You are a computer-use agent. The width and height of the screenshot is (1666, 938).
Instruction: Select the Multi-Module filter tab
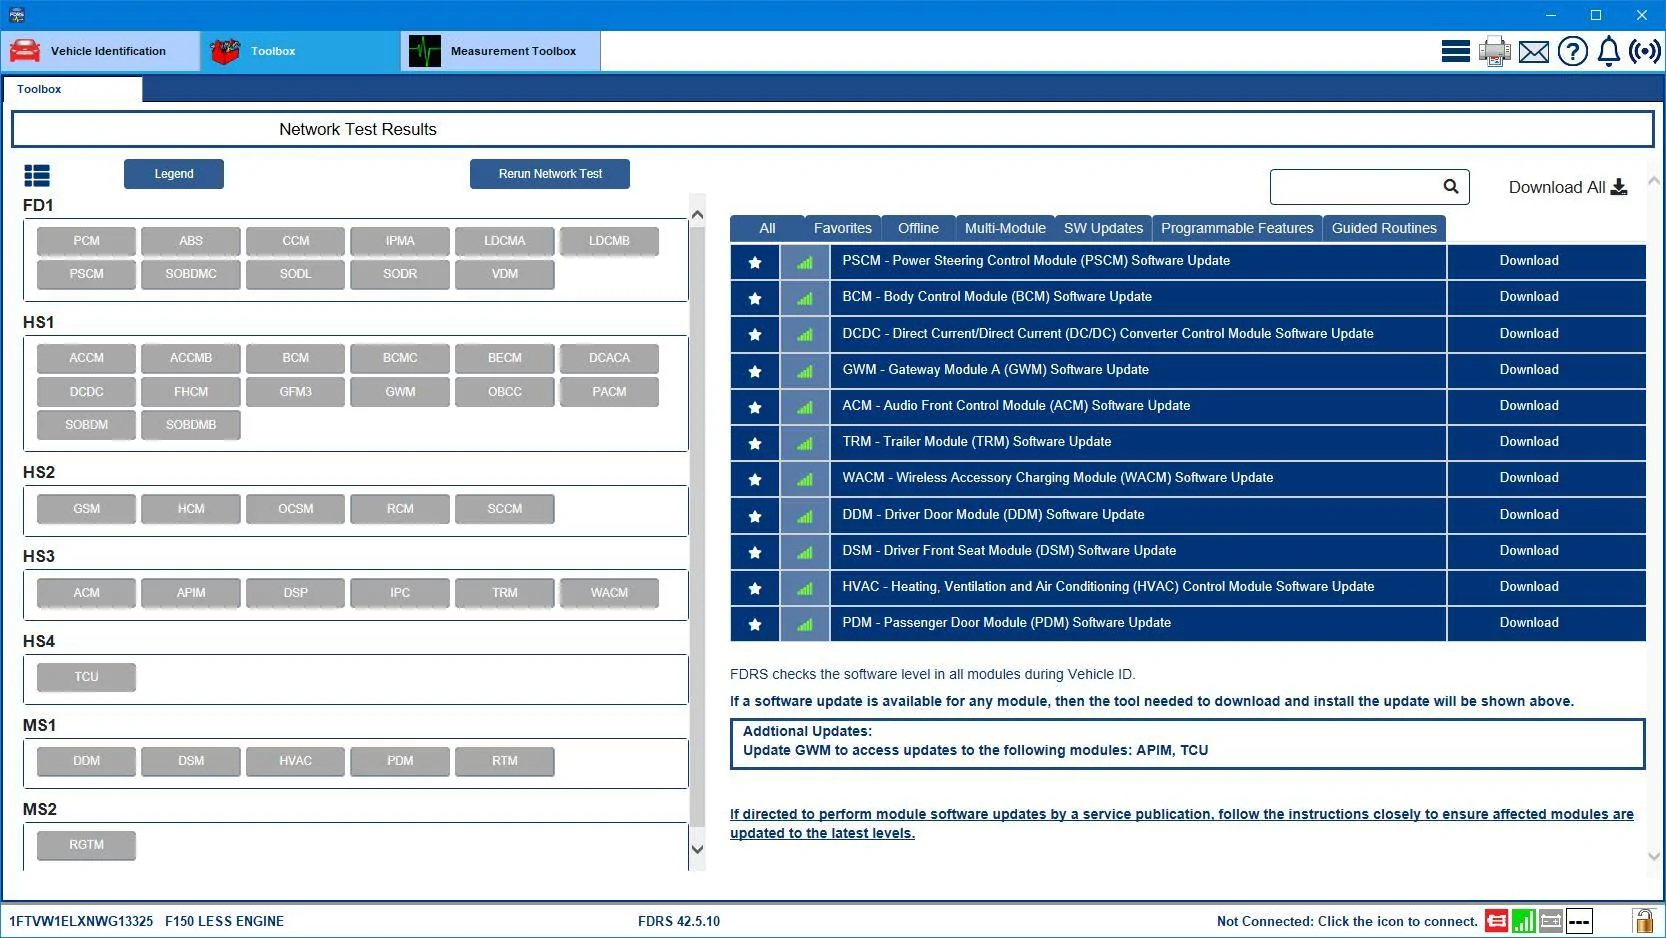coord(1005,228)
